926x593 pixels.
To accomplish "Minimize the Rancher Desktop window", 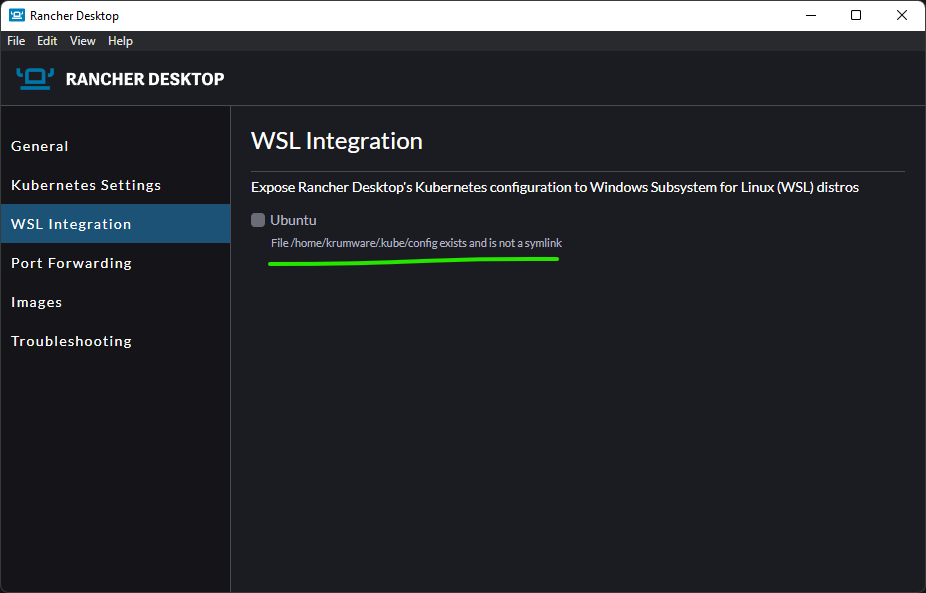I will (810, 15).
